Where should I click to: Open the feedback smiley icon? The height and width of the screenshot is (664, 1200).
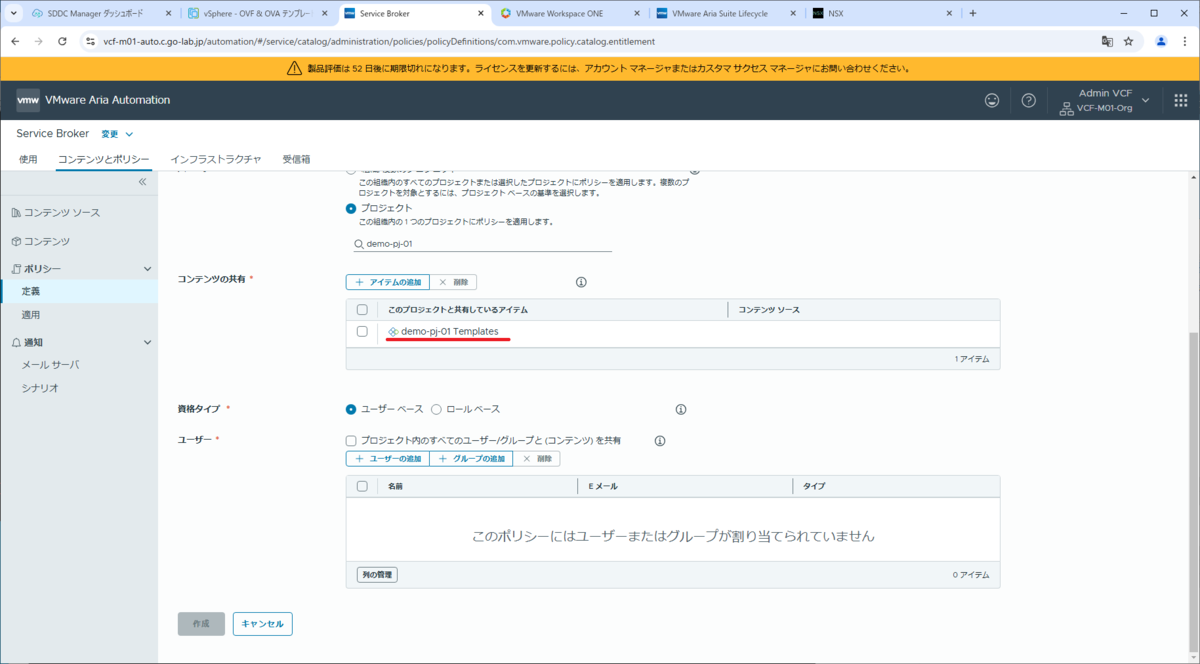(992, 100)
